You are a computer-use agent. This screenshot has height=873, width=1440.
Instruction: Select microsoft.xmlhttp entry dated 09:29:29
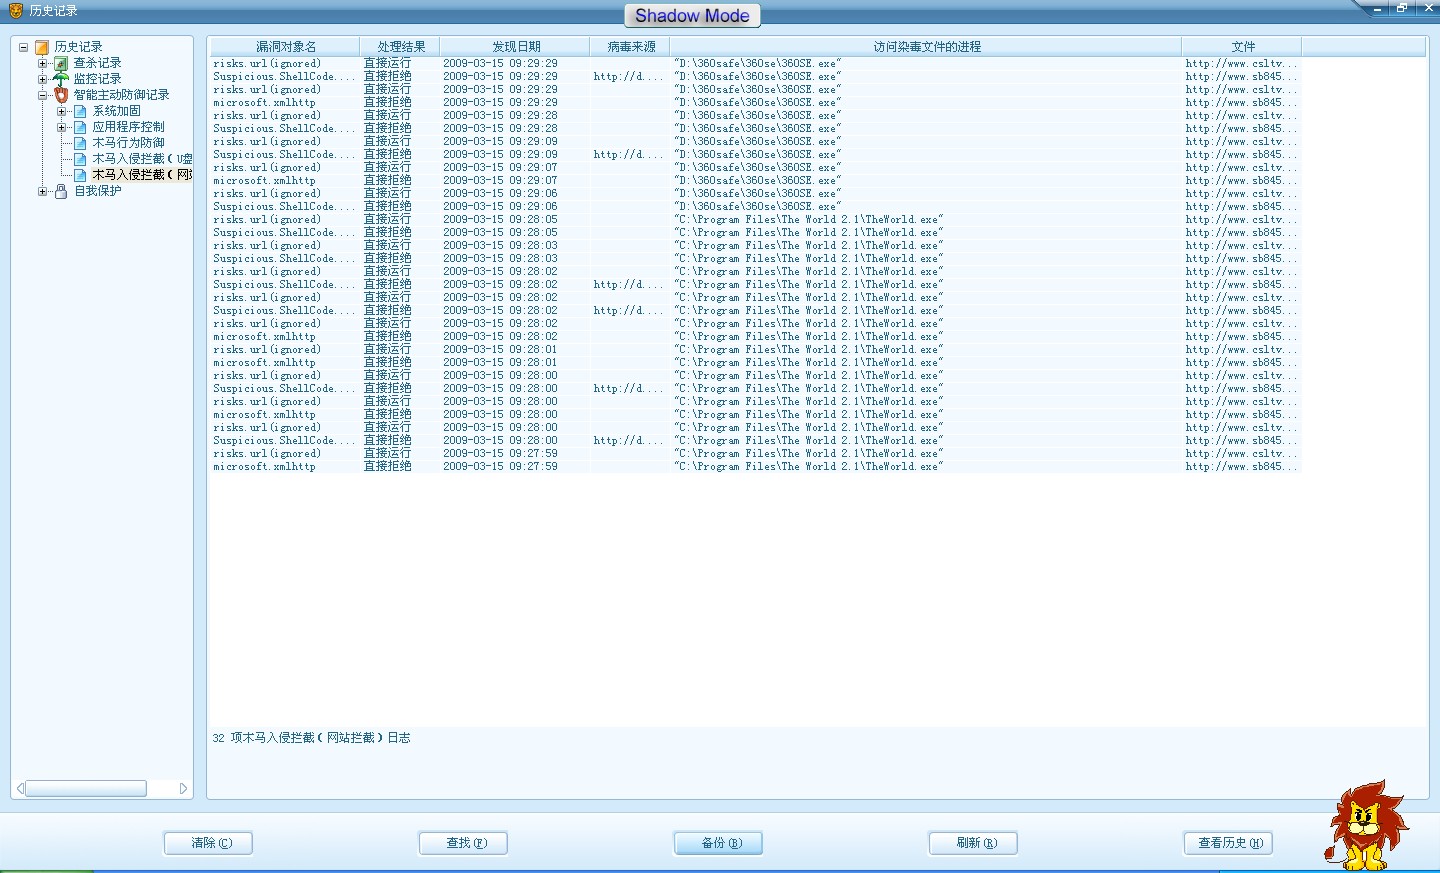click(x=755, y=103)
